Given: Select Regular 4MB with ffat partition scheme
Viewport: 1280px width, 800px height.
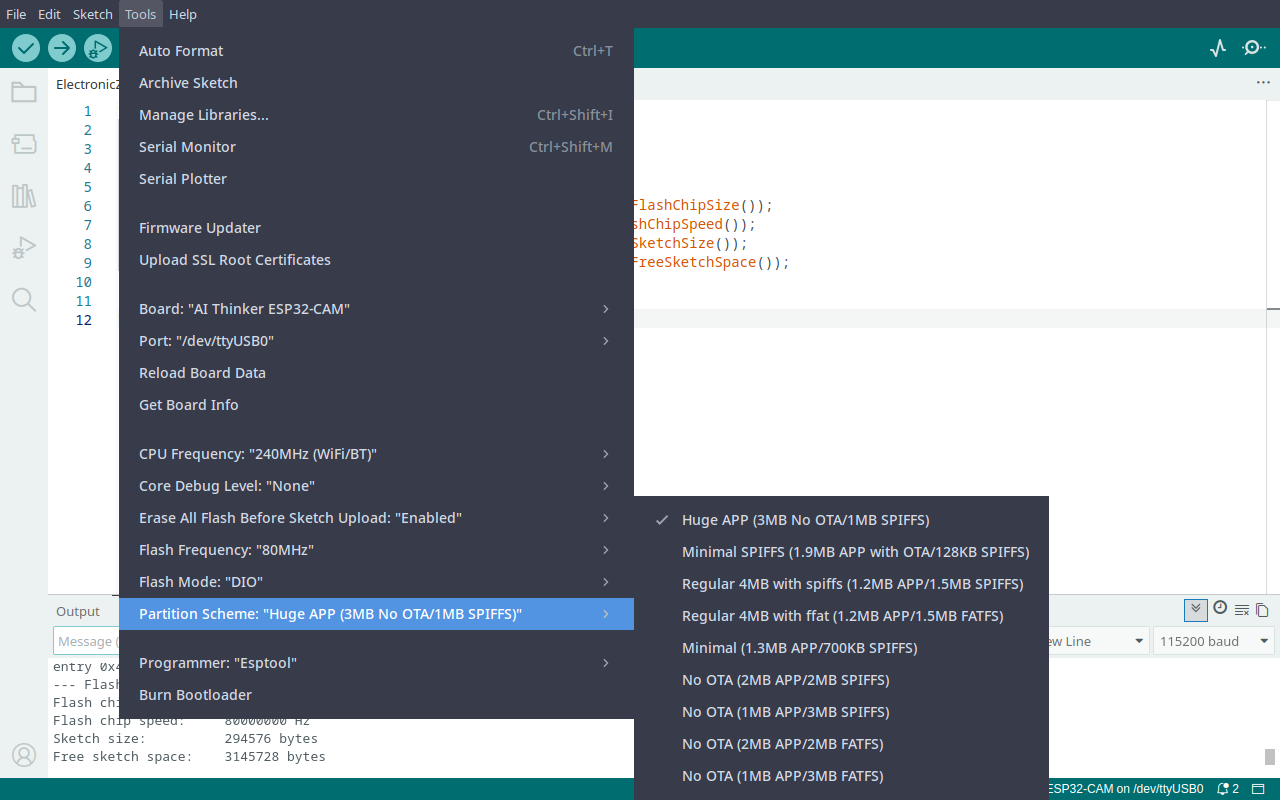Looking at the screenshot, I should (x=841, y=616).
